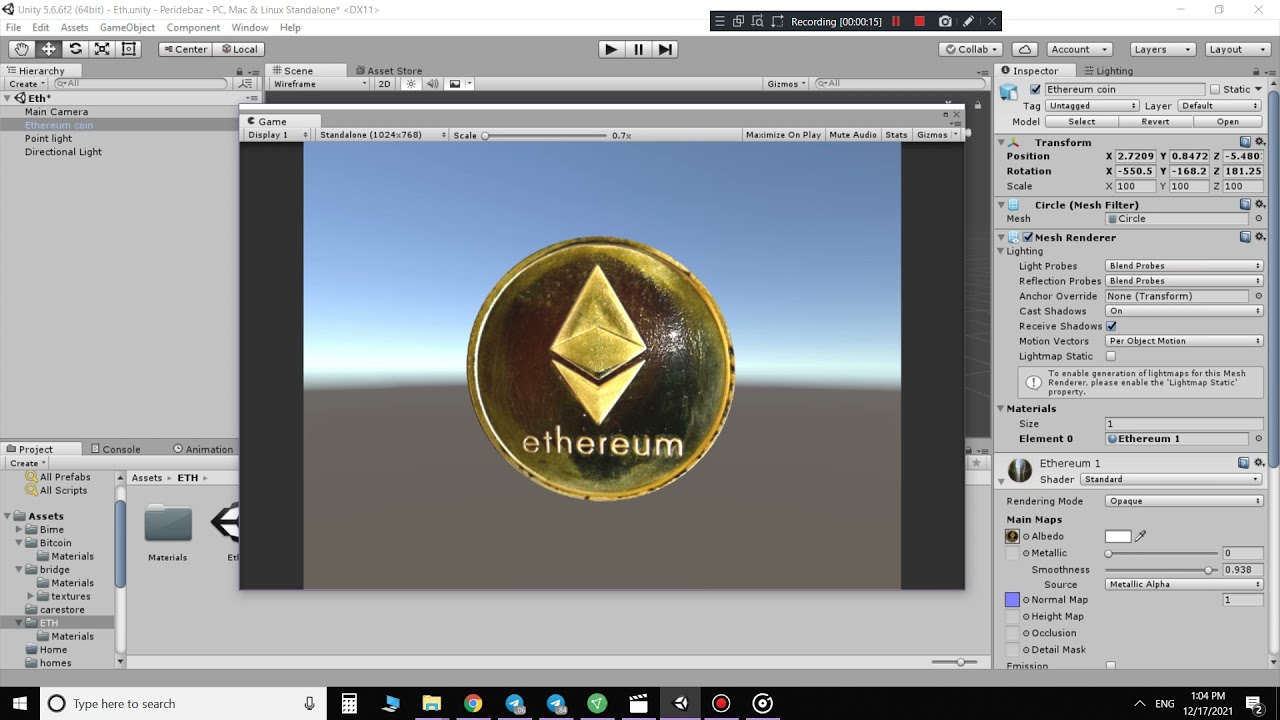Open Mesh Filter gear settings
This screenshot has width=1280, height=720.
(1260, 204)
